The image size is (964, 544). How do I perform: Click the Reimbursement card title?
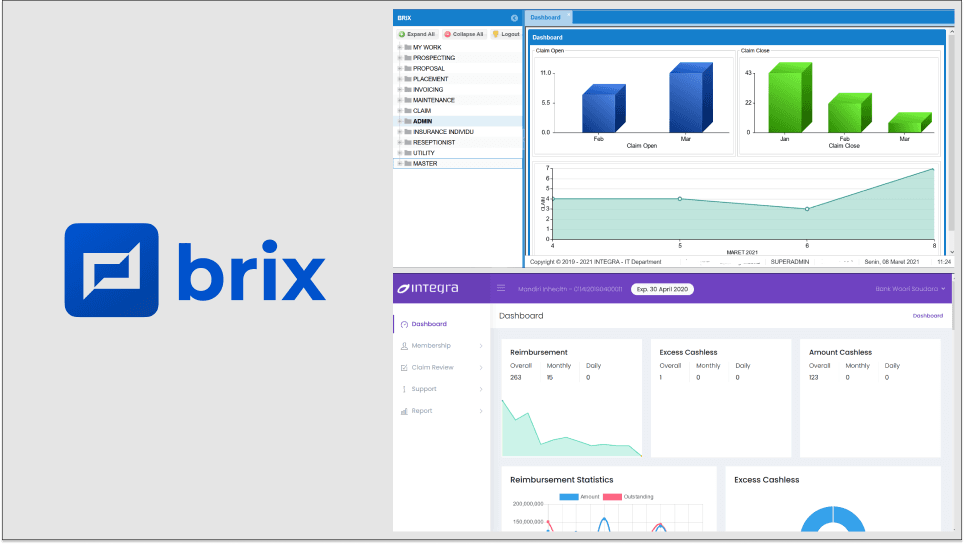[x=539, y=352]
